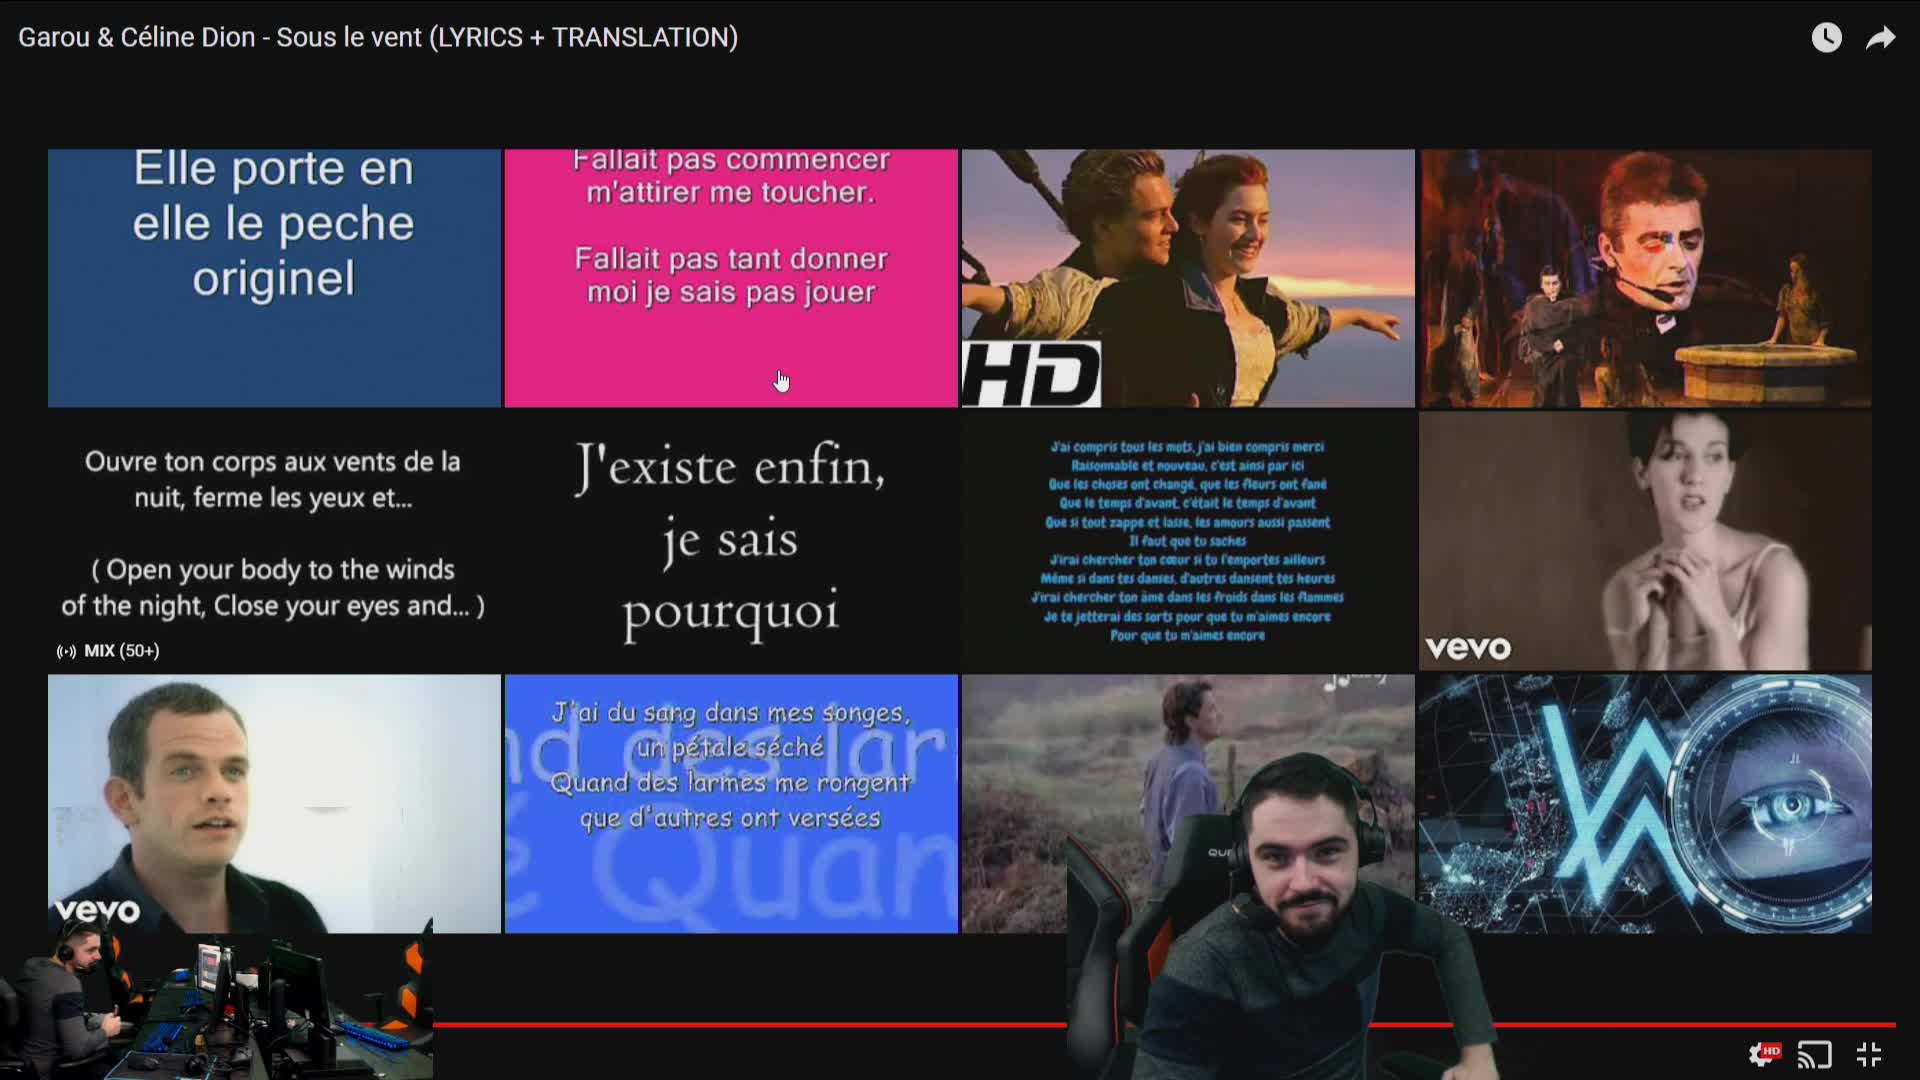Open the stage performance with painted face
This screenshot has height=1080, width=1920.
1645,278
